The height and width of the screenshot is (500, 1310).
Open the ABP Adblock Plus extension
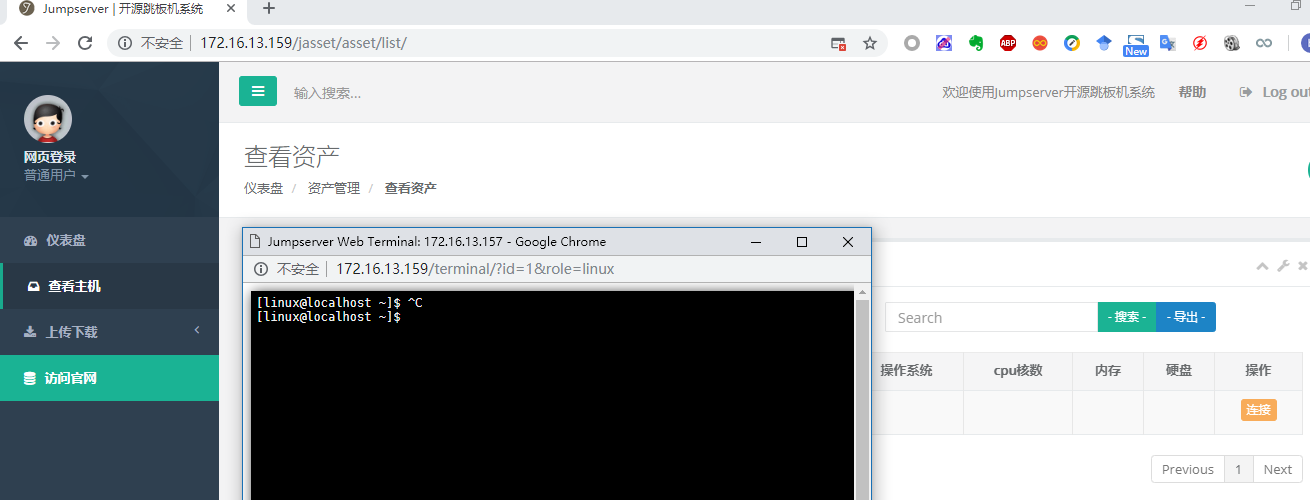point(1008,43)
